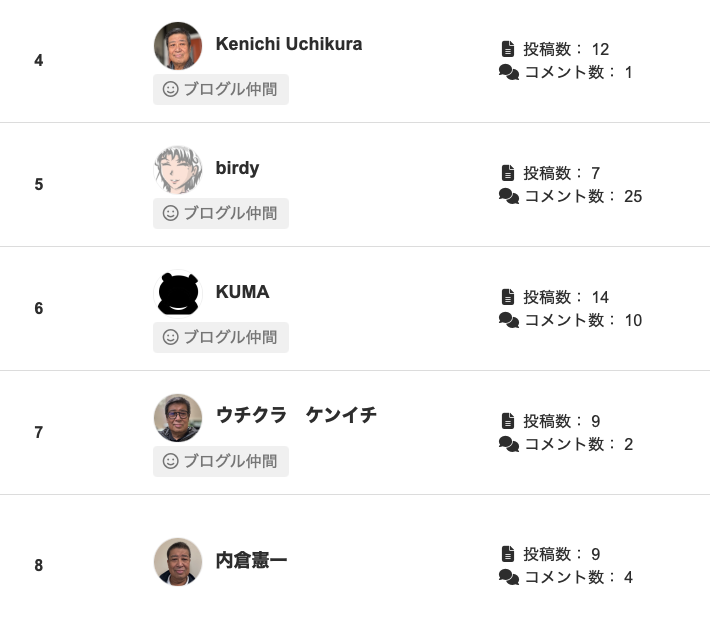The height and width of the screenshot is (634, 710).
Task: Click the post document icon for 内倉憲一
Action: (508, 554)
